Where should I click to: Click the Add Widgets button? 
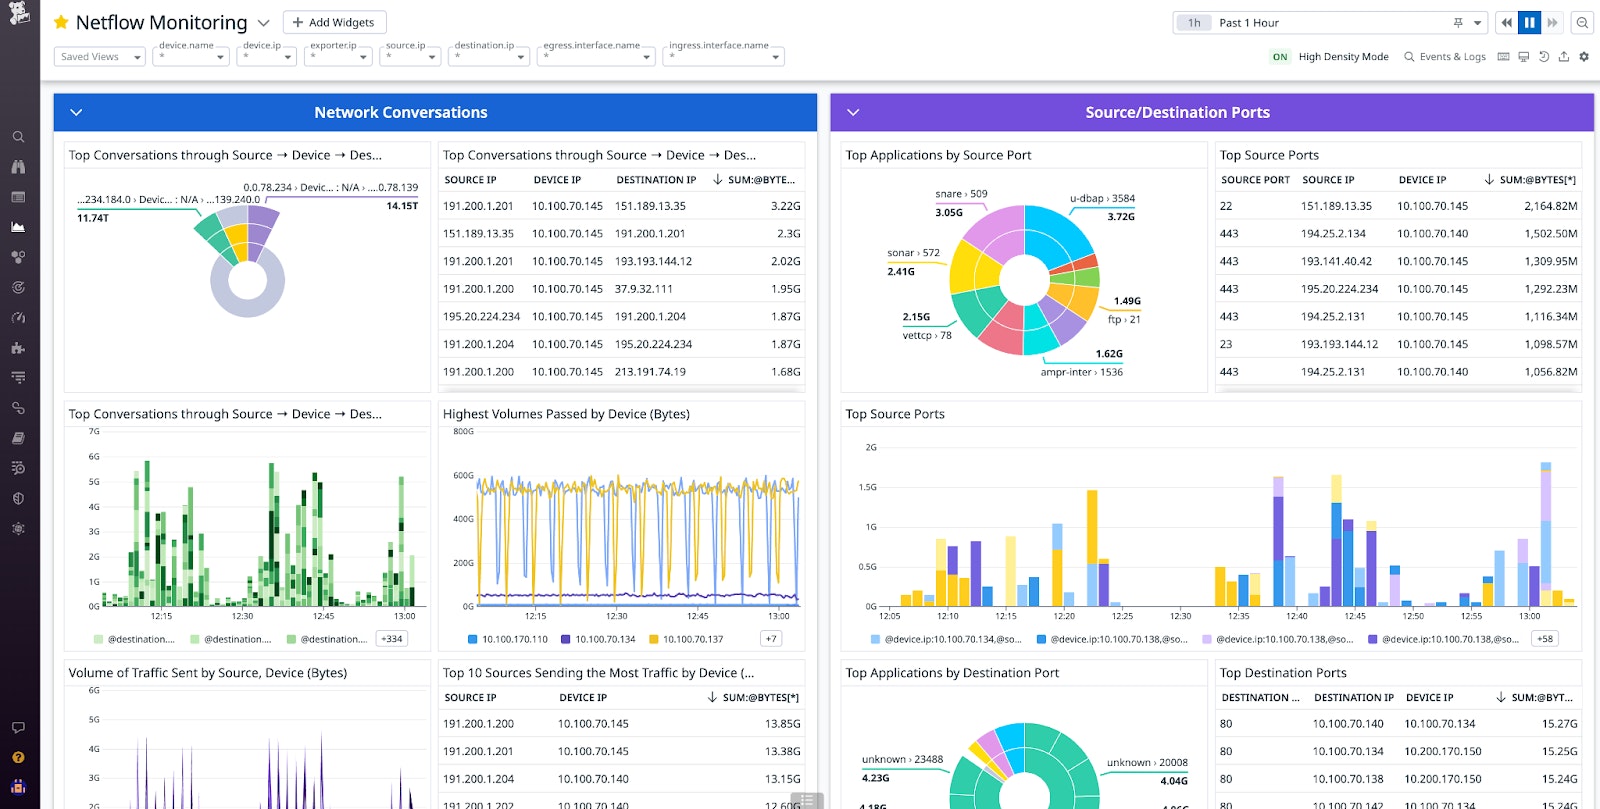pos(334,22)
